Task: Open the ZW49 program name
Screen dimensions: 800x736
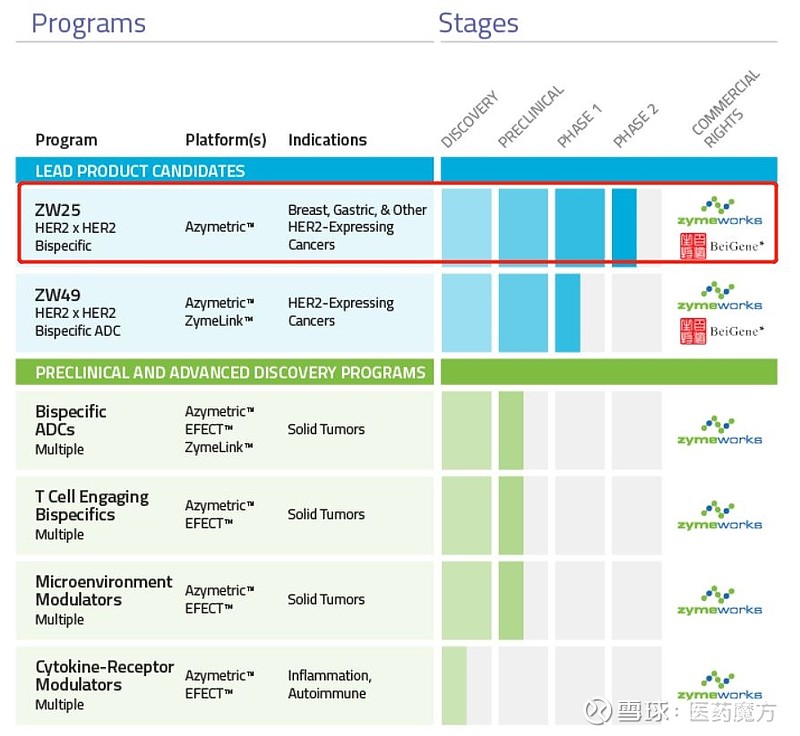Action: tap(58, 295)
